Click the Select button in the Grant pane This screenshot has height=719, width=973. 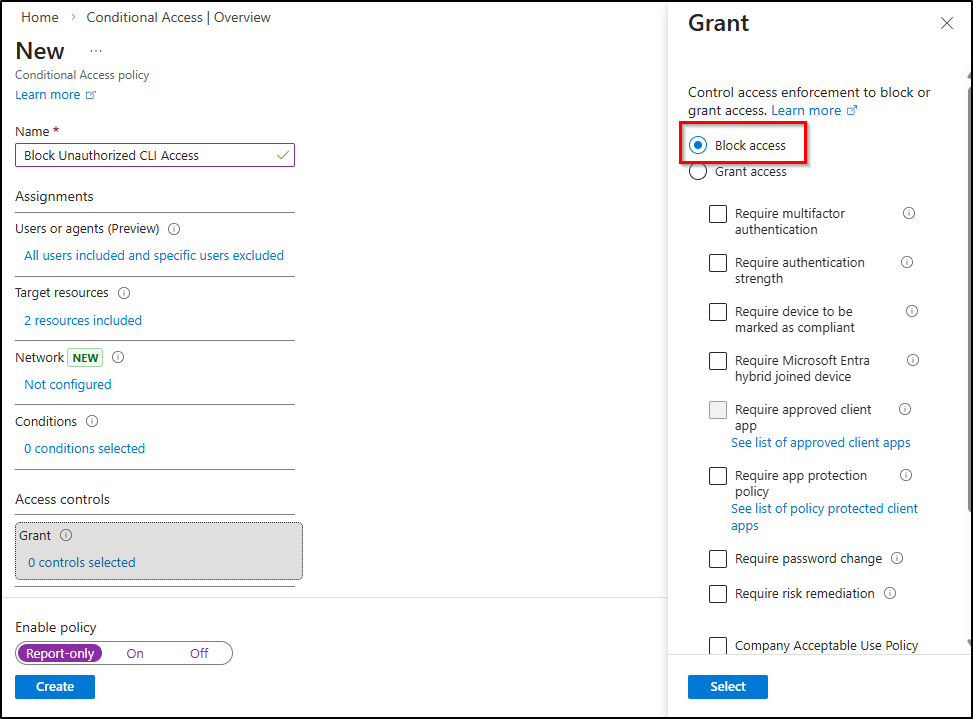click(x=727, y=687)
